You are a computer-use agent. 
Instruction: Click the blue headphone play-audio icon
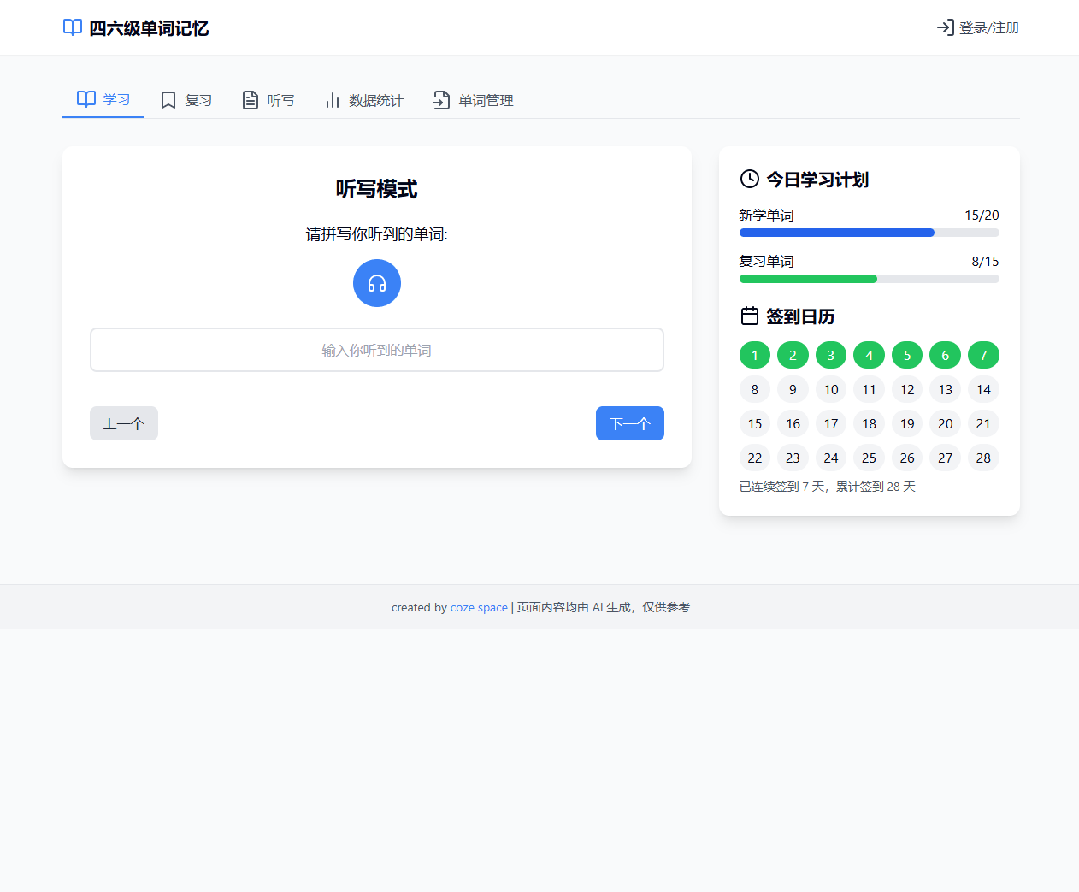click(377, 283)
